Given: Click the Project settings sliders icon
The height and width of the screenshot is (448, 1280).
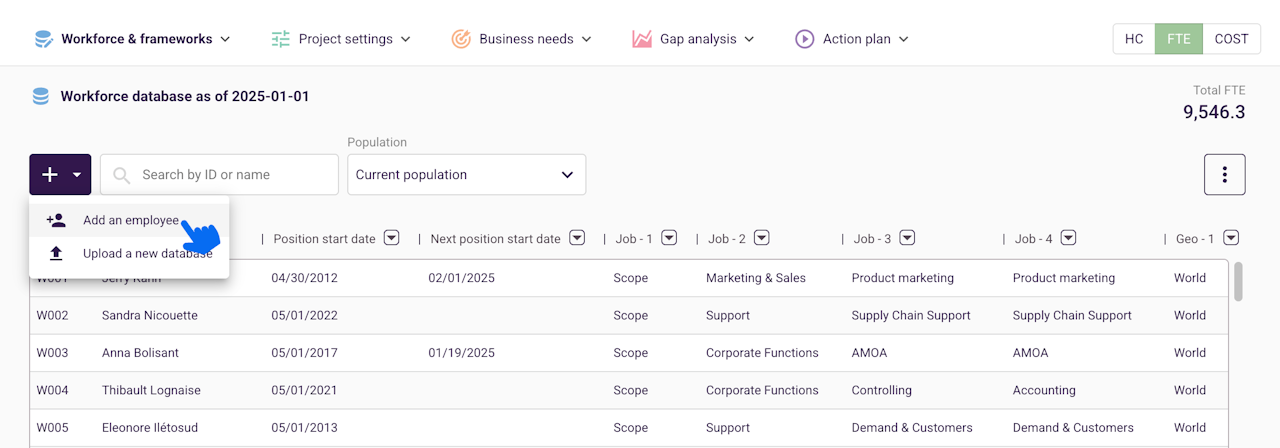Looking at the screenshot, I should [x=281, y=39].
